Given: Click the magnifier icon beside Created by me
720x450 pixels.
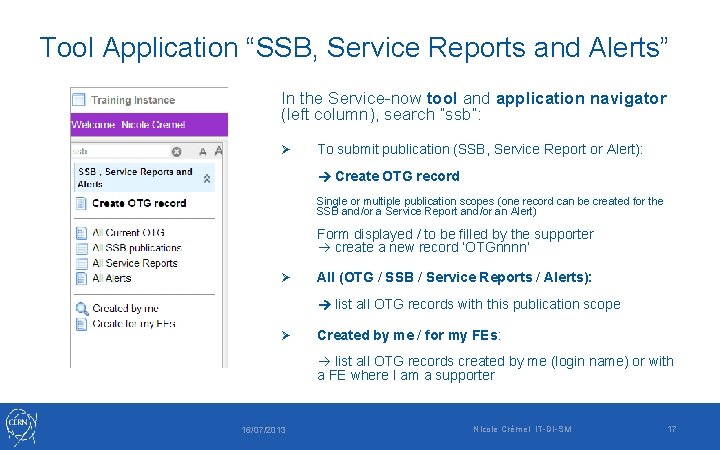Looking at the screenshot, I should (x=82, y=309).
